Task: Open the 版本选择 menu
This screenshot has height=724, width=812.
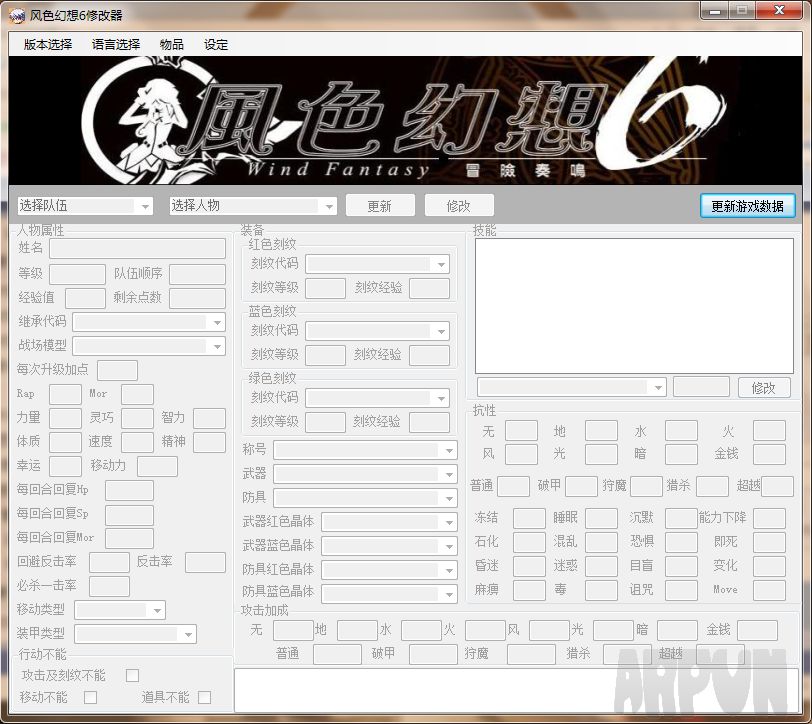Action: click(x=48, y=45)
